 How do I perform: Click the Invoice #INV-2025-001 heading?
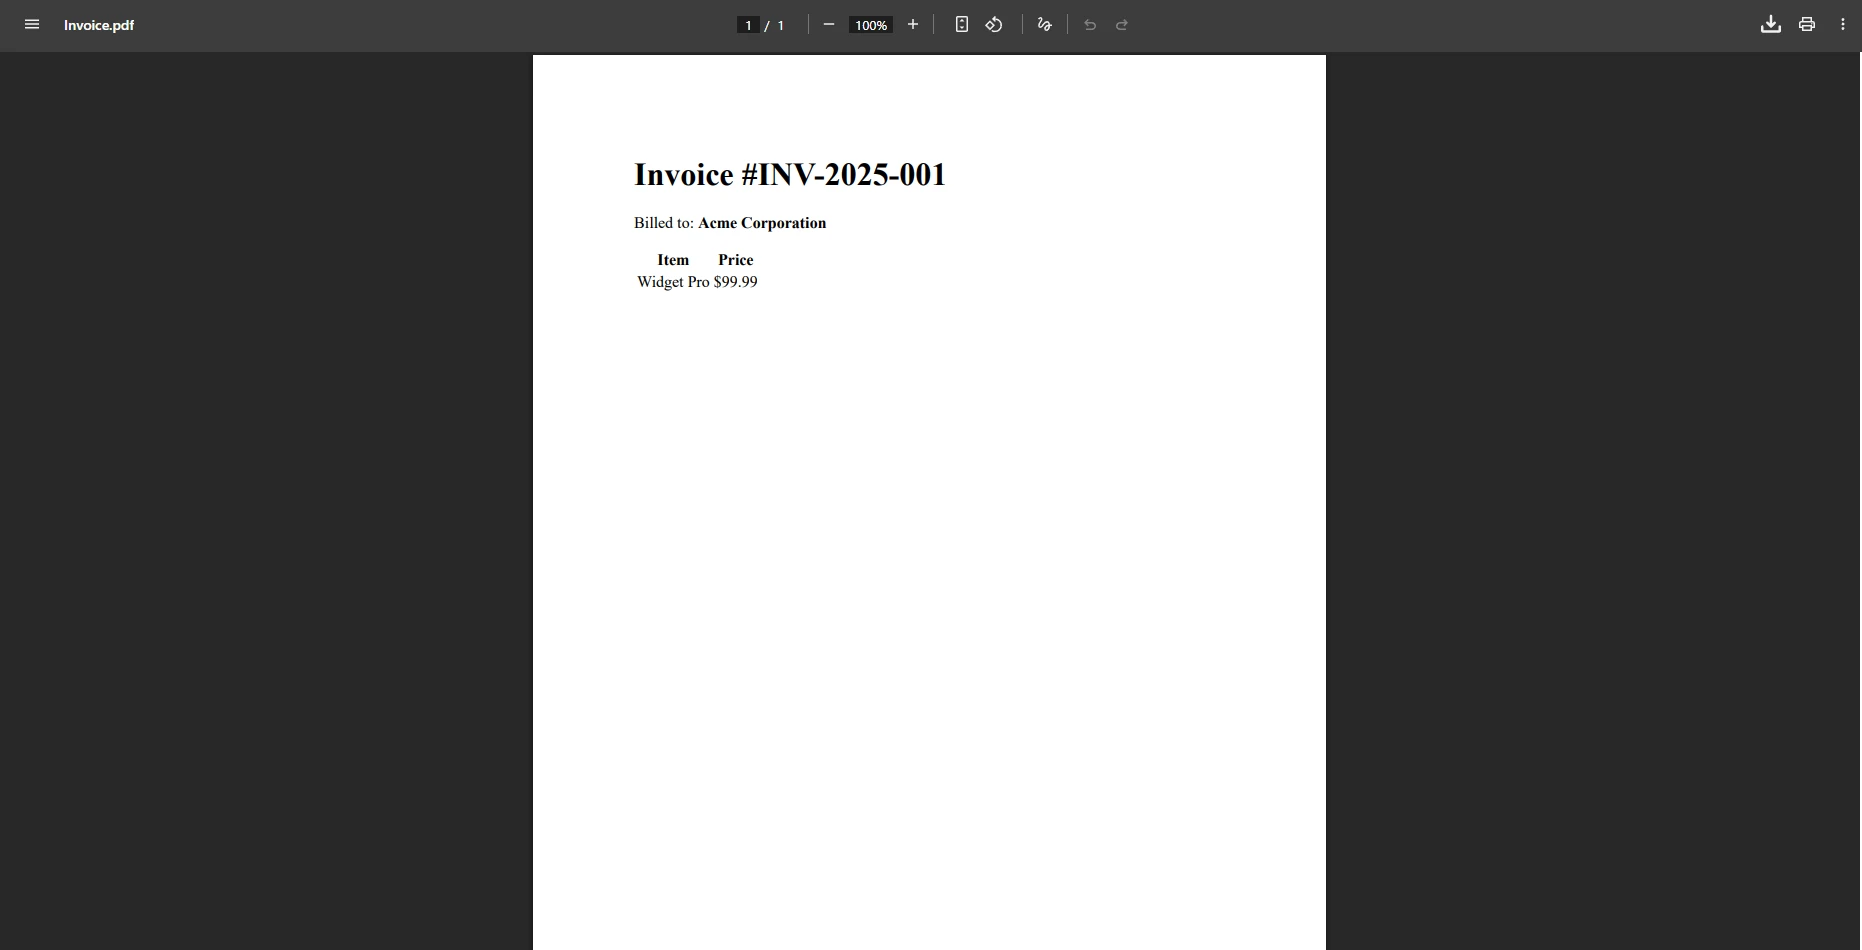(x=789, y=175)
